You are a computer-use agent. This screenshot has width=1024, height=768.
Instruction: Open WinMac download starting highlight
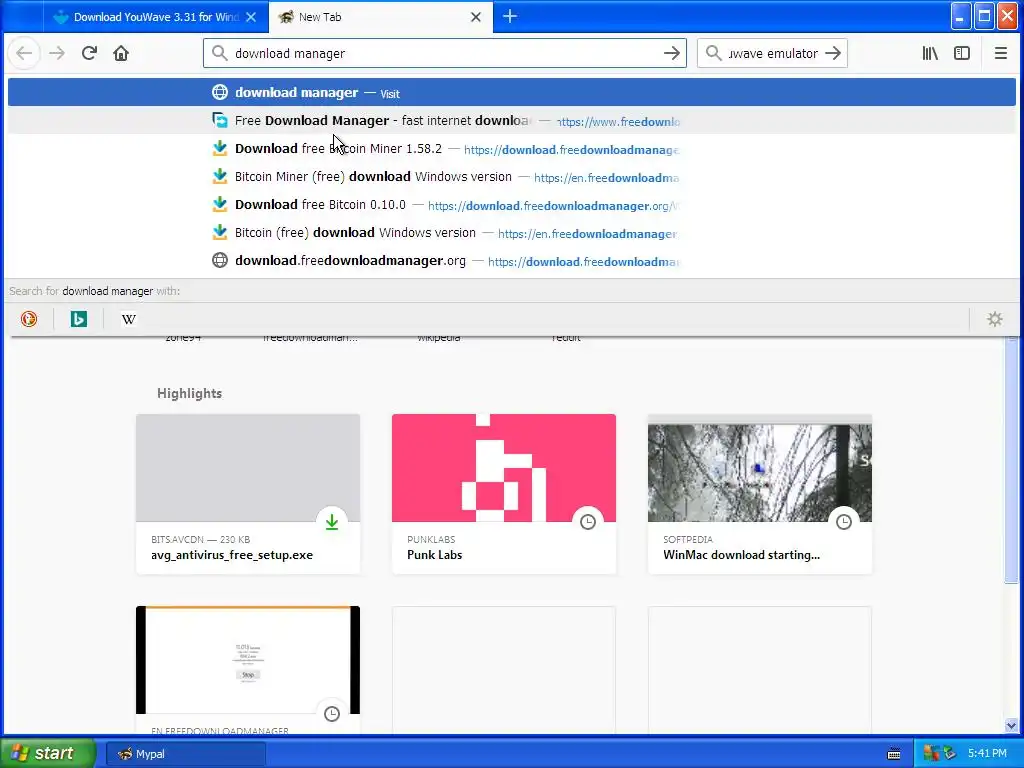pyautogui.click(x=760, y=494)
